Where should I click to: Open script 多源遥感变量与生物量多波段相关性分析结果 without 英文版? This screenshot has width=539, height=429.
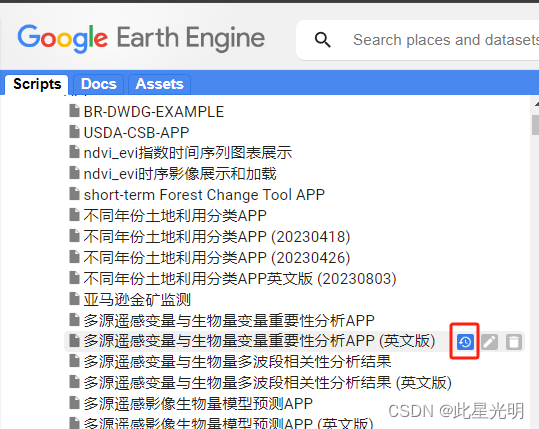pos(237,362)
